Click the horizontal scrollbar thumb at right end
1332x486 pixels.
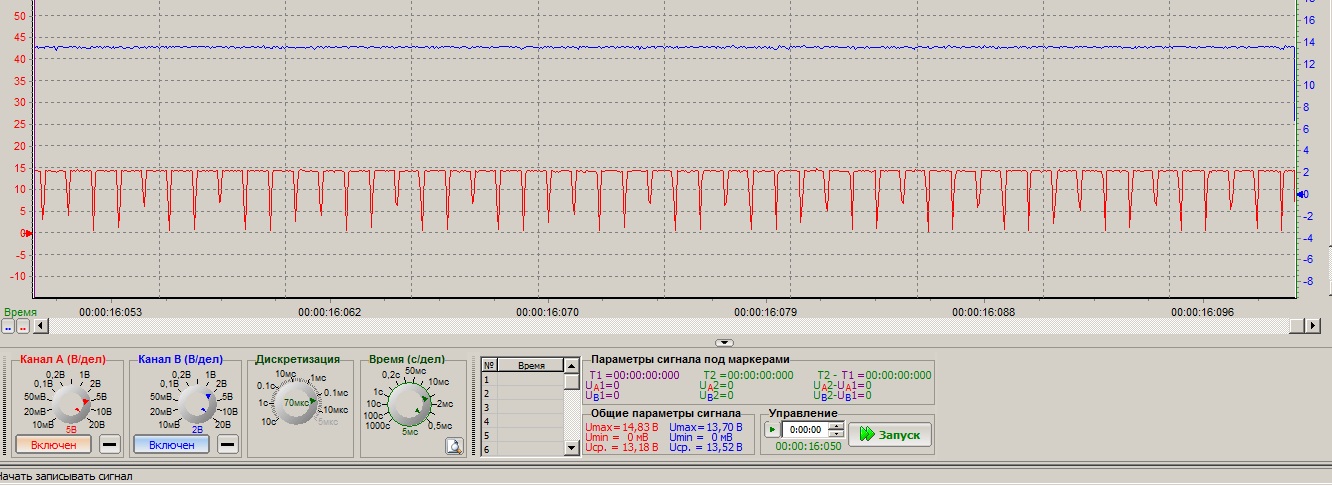[1297, 326]
